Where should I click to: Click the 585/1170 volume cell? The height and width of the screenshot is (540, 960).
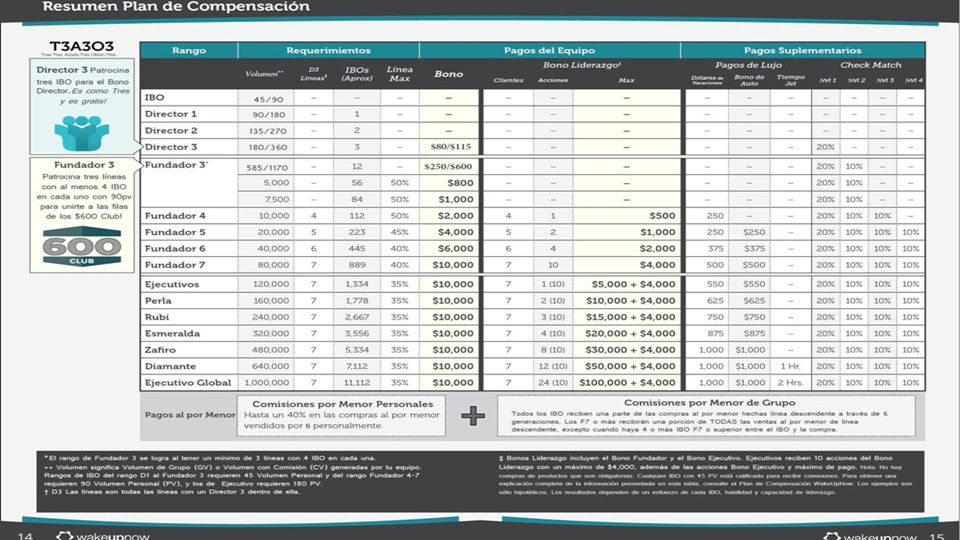click(266, 168)
